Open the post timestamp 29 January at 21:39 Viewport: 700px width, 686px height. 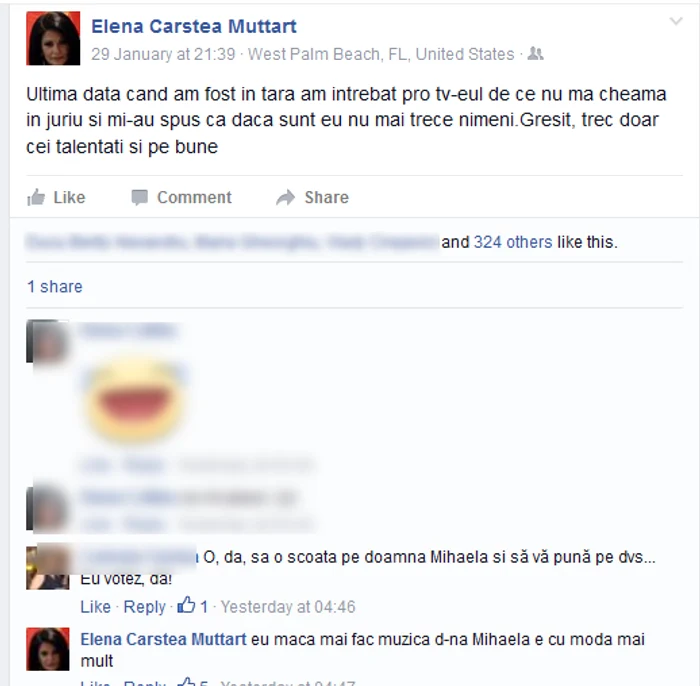click(163, 54)
